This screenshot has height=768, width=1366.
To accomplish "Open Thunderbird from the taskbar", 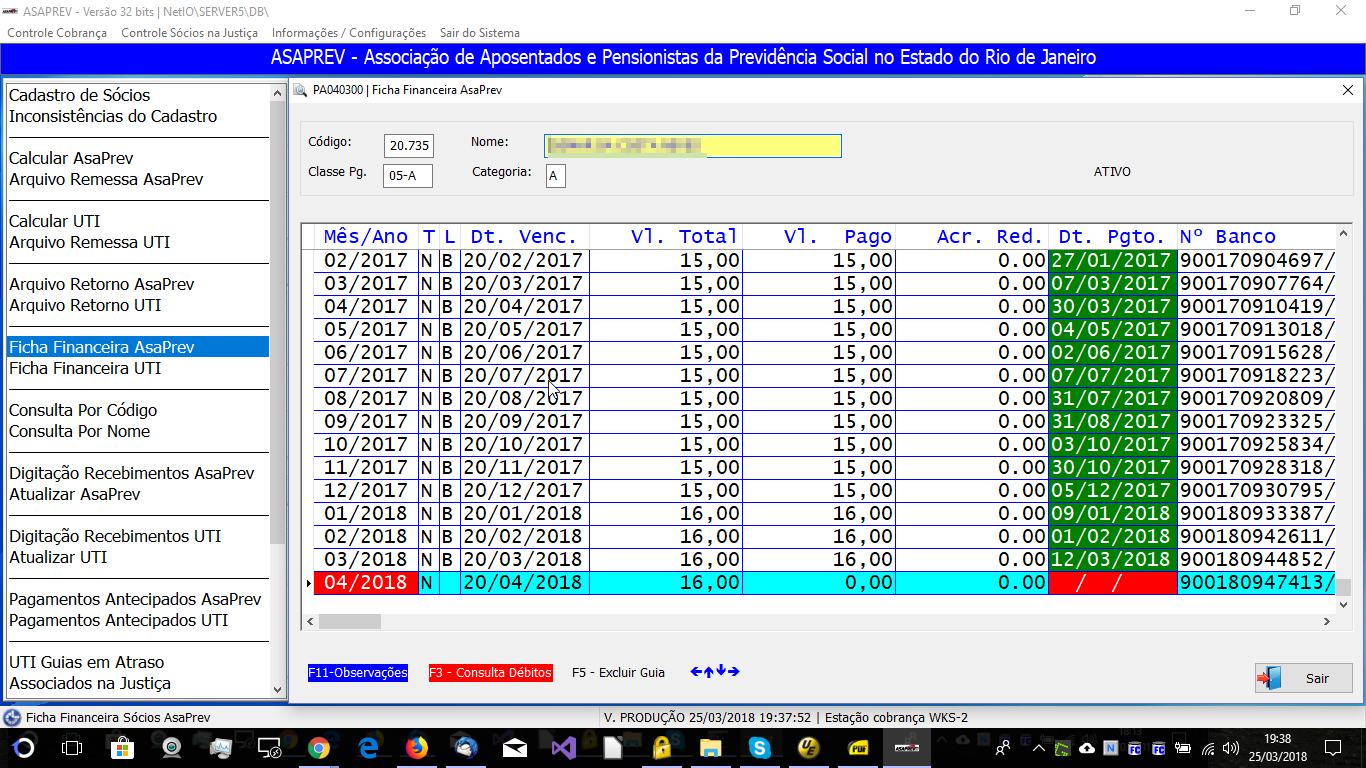I will pos(466,747).
